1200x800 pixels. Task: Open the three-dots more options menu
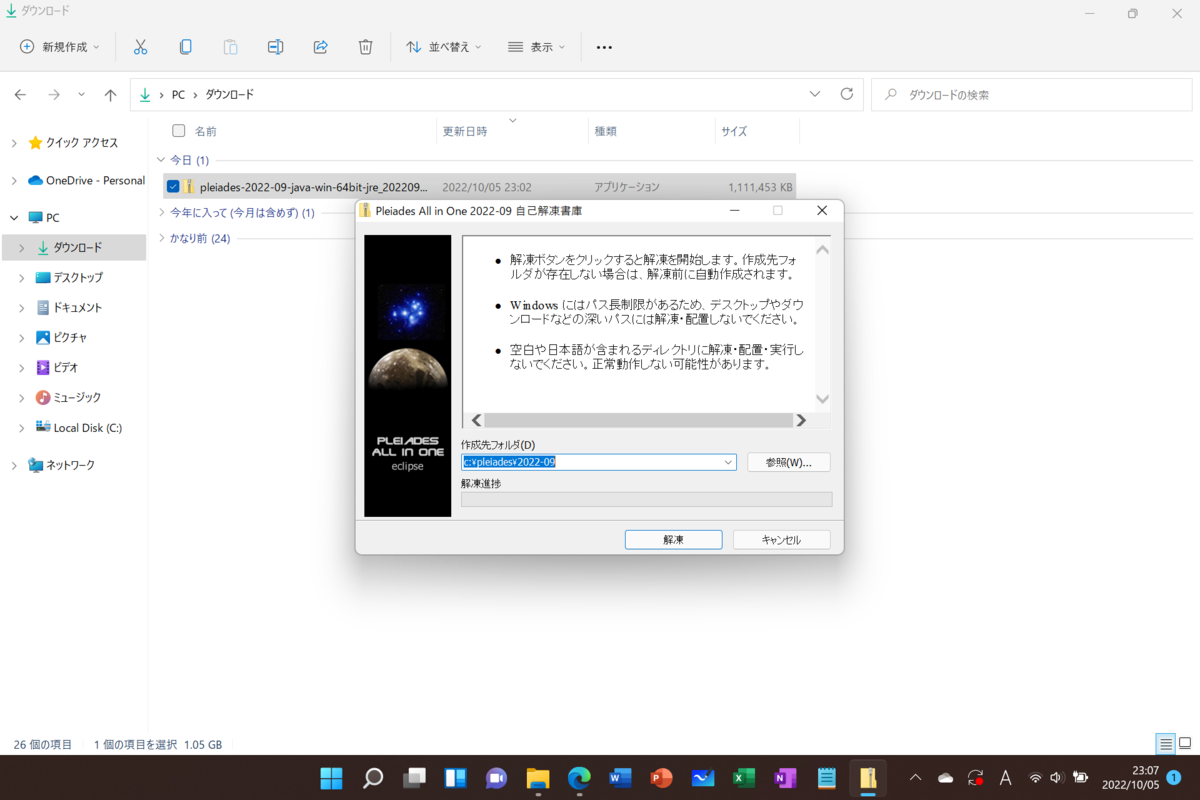pos(604,47)
